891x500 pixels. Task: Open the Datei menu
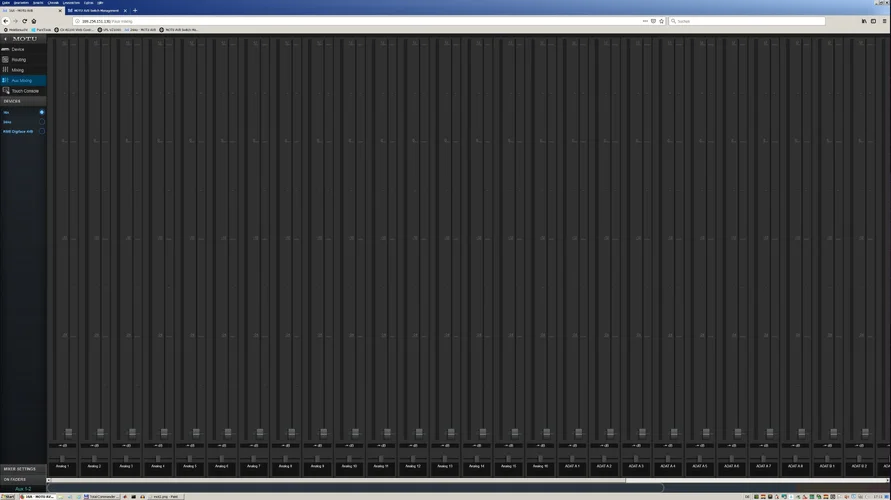6,3
